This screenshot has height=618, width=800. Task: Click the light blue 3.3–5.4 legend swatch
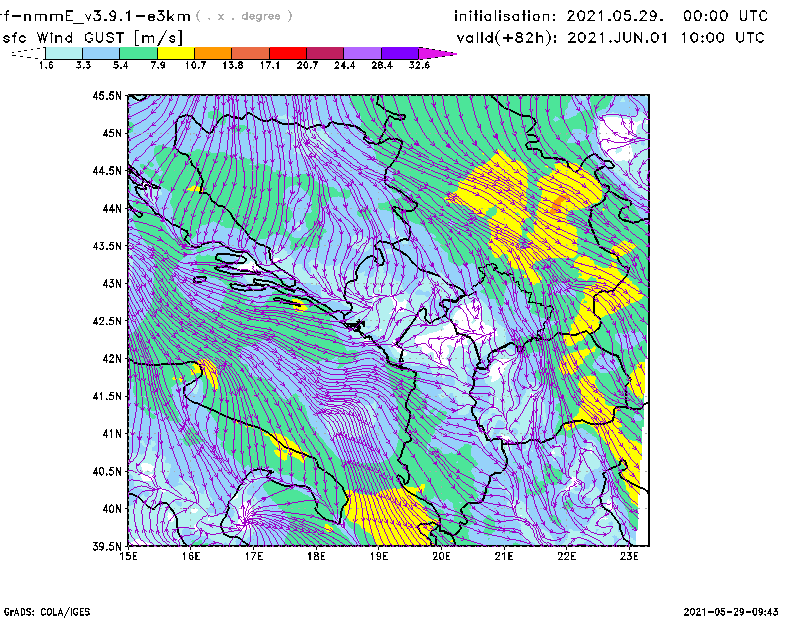(x=101, y=53)
